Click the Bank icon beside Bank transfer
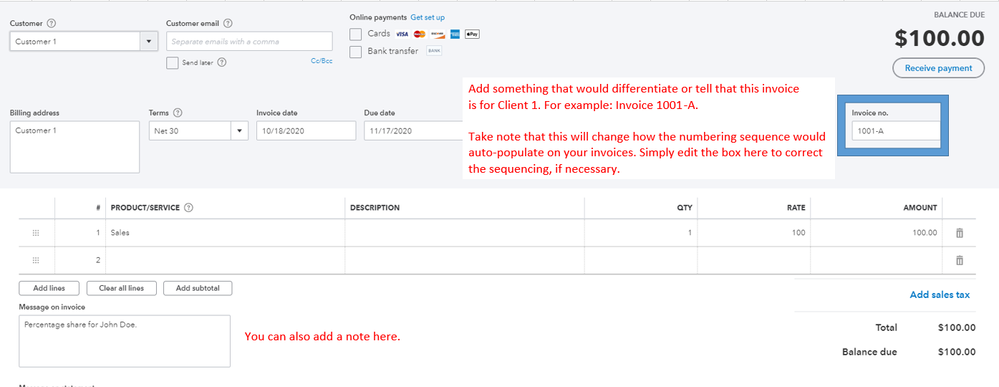 point(434,51)
